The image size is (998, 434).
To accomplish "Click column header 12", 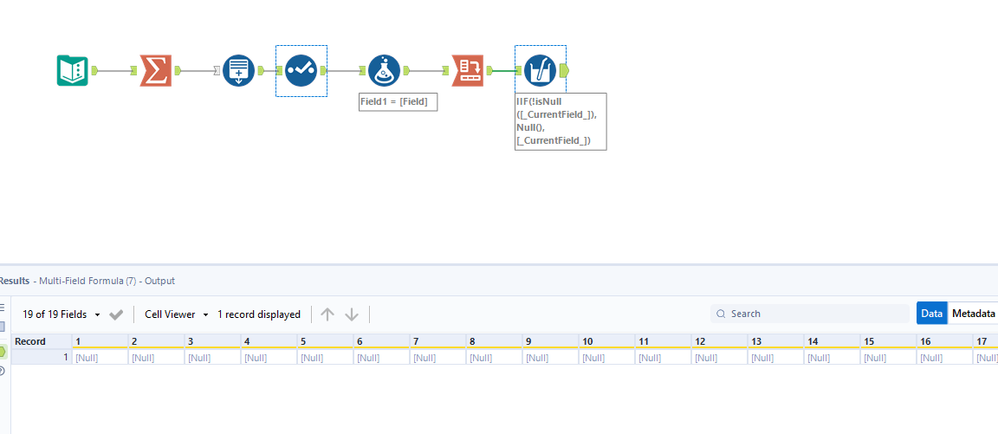I will 719,342.
